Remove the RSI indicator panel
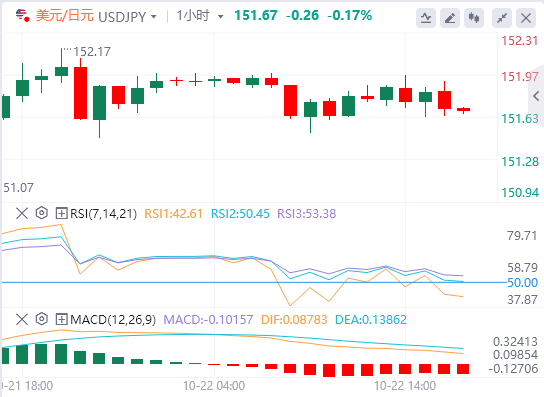Screen dimensions: 544x397 coord(22,213)
